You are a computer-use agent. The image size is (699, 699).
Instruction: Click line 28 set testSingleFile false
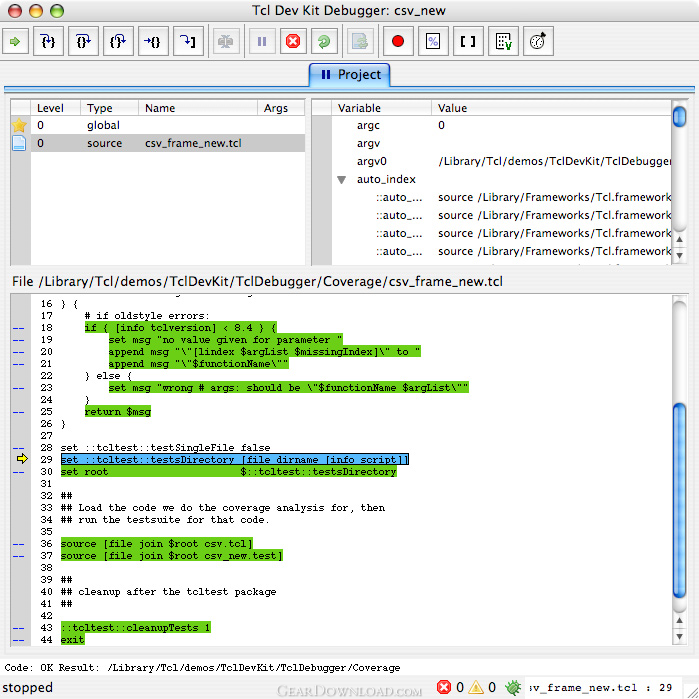165,448
